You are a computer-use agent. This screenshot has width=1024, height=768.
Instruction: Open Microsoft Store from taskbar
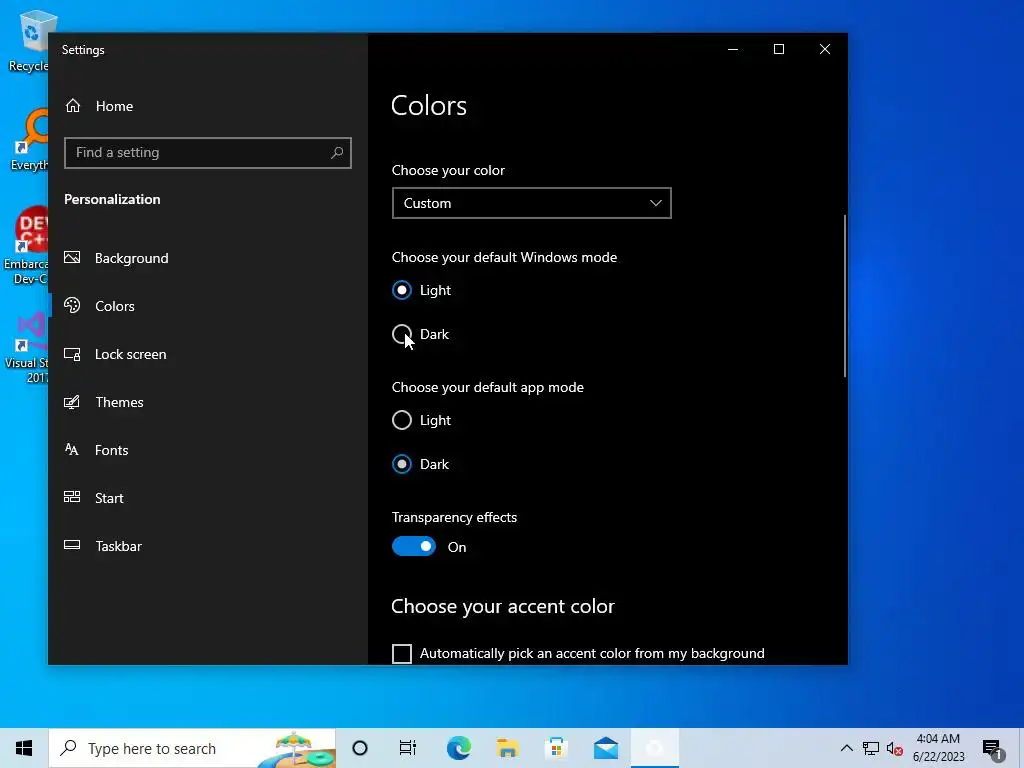[x=556, y=748]
